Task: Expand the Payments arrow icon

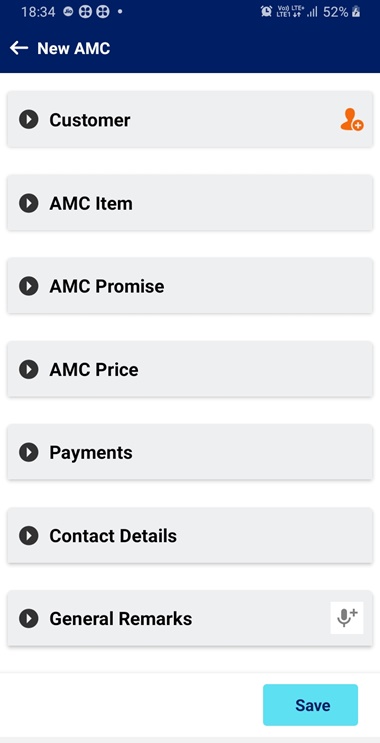Action: pos(28,452)
